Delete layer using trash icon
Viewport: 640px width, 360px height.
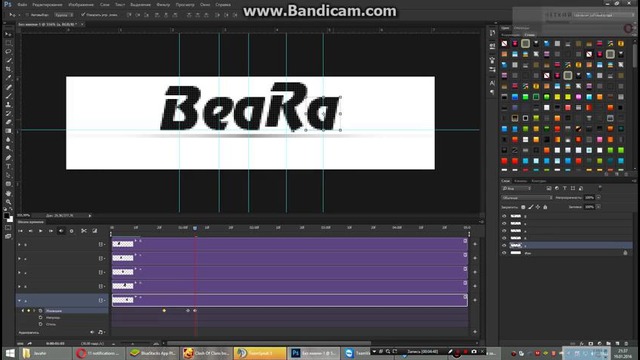627,344
